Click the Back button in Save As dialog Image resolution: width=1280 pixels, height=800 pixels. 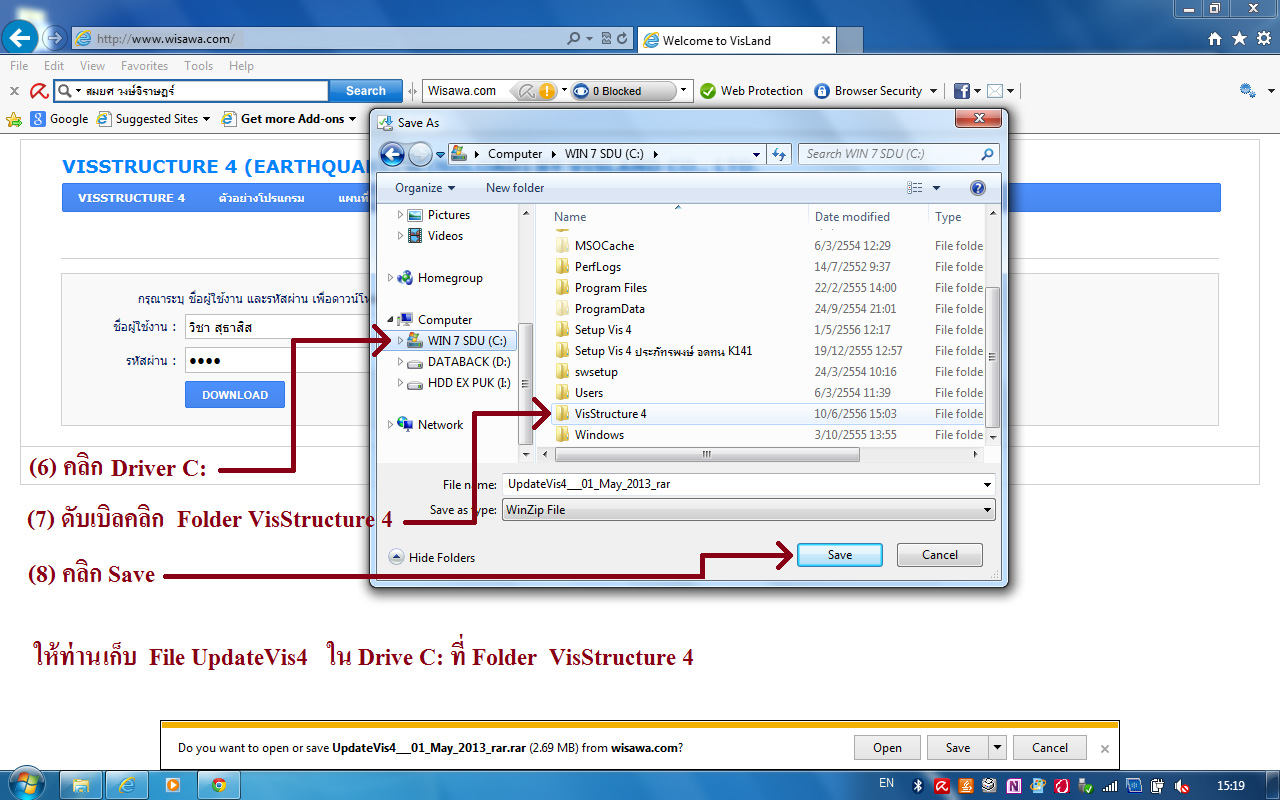point(392,154)
